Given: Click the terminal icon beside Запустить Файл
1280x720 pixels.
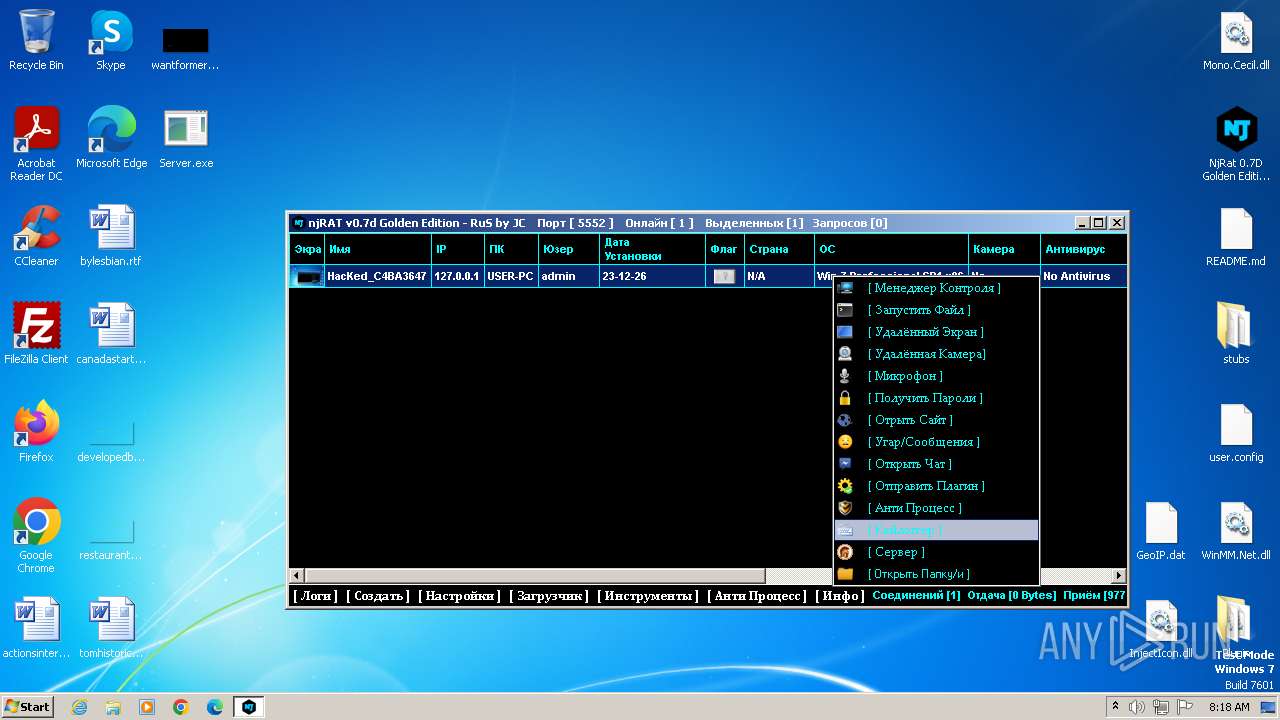Looking at the screenshot, I should pos(845,310).
